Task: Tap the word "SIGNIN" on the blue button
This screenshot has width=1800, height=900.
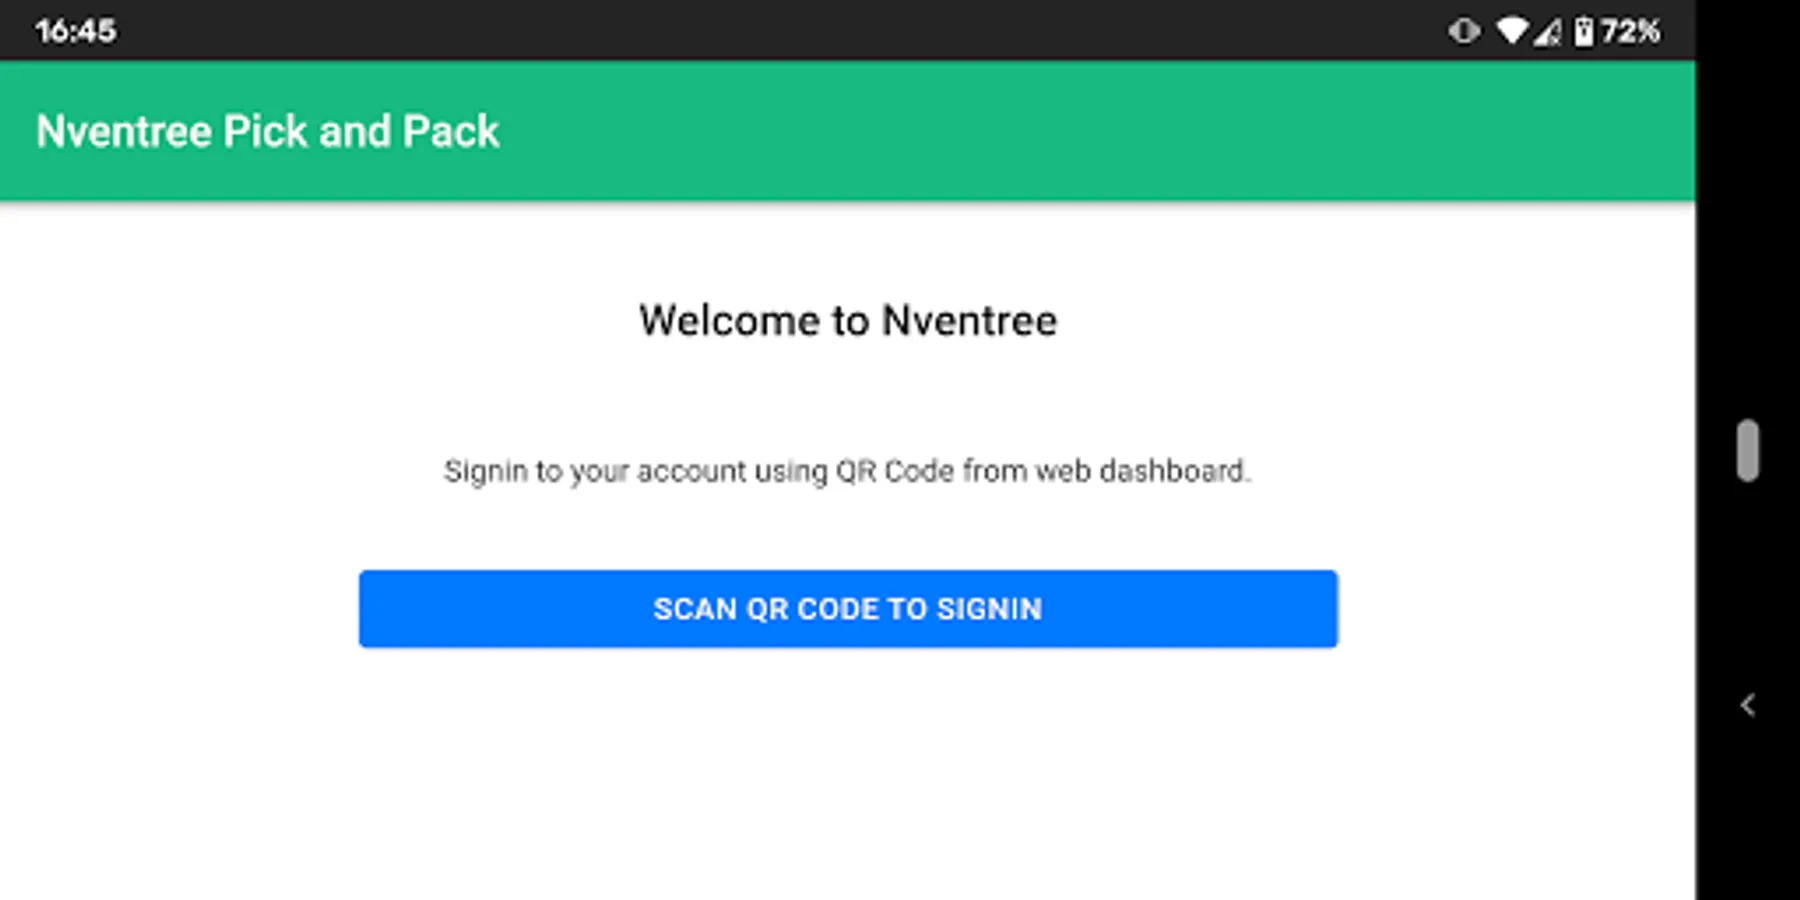Action: 989,609
